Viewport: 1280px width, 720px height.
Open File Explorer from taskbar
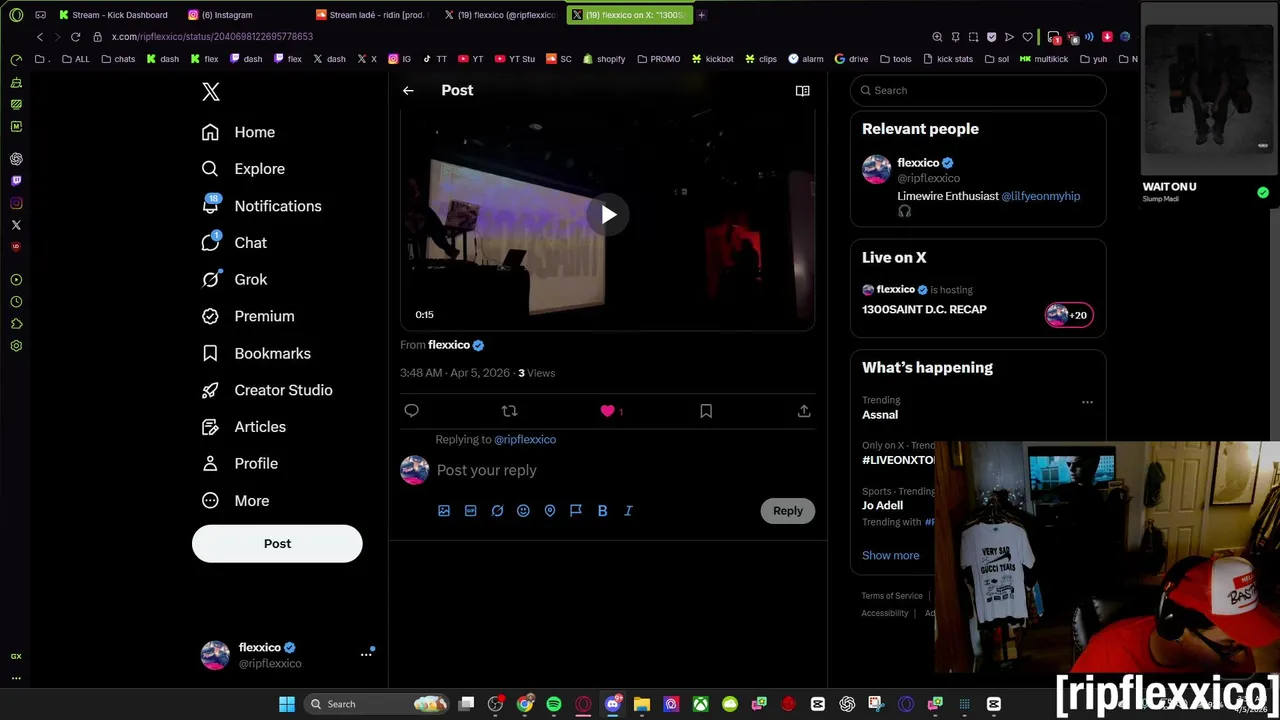[642, 704]
